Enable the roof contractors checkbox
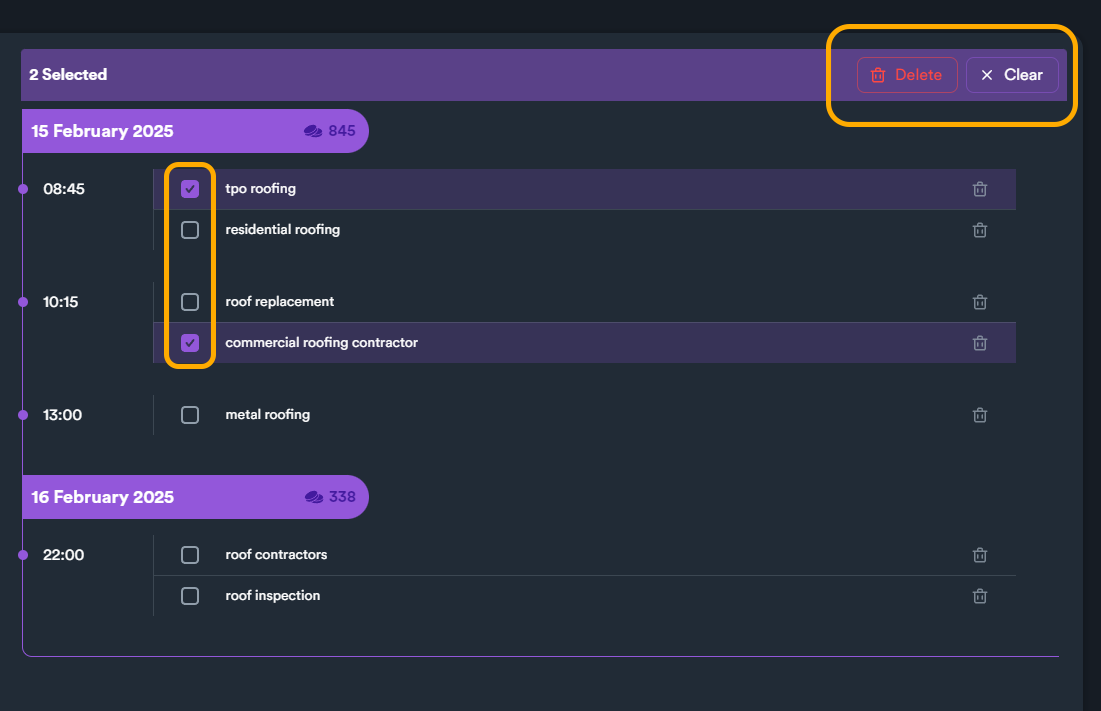The image size is (1101, 711). click(x=190, y=555)
